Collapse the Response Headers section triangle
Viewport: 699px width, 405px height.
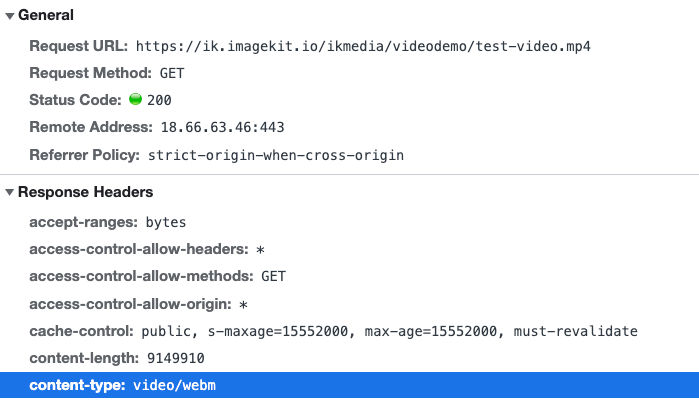click(x=9, y=193)
